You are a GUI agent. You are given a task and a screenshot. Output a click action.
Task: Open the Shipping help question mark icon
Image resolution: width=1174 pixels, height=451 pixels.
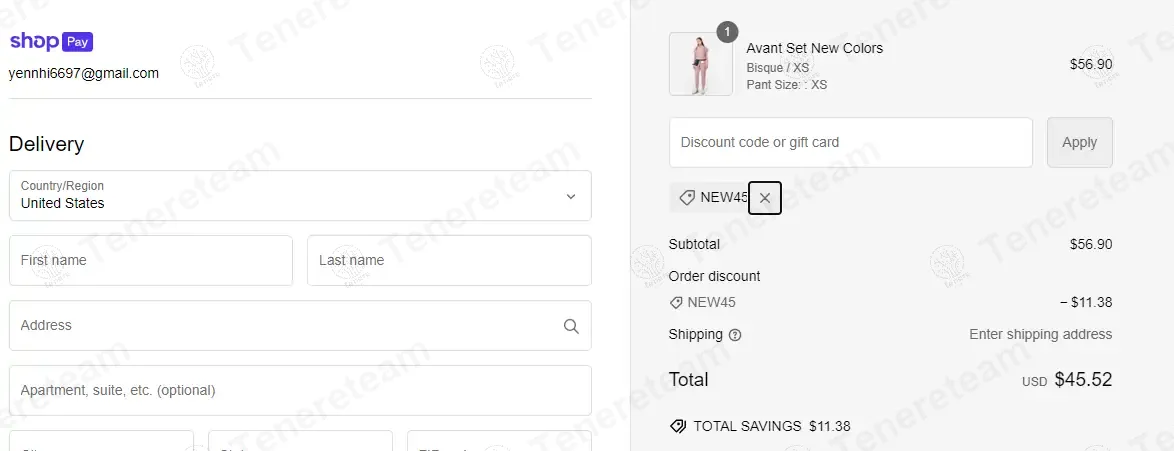(736, 335)
